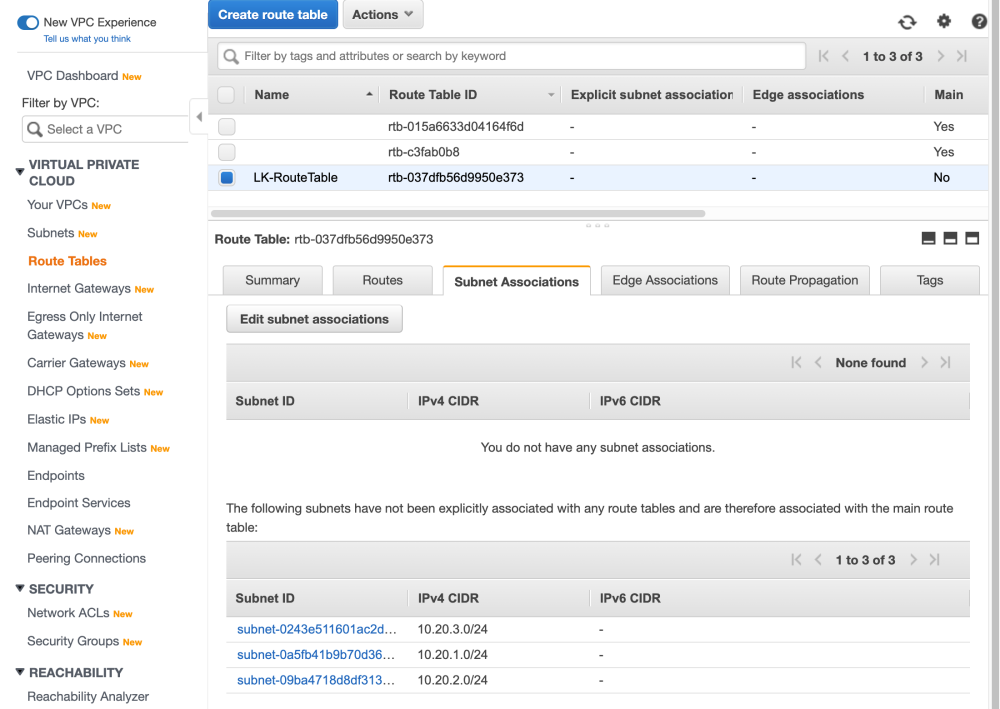Toggle the New VPC Experience switch

28,22
